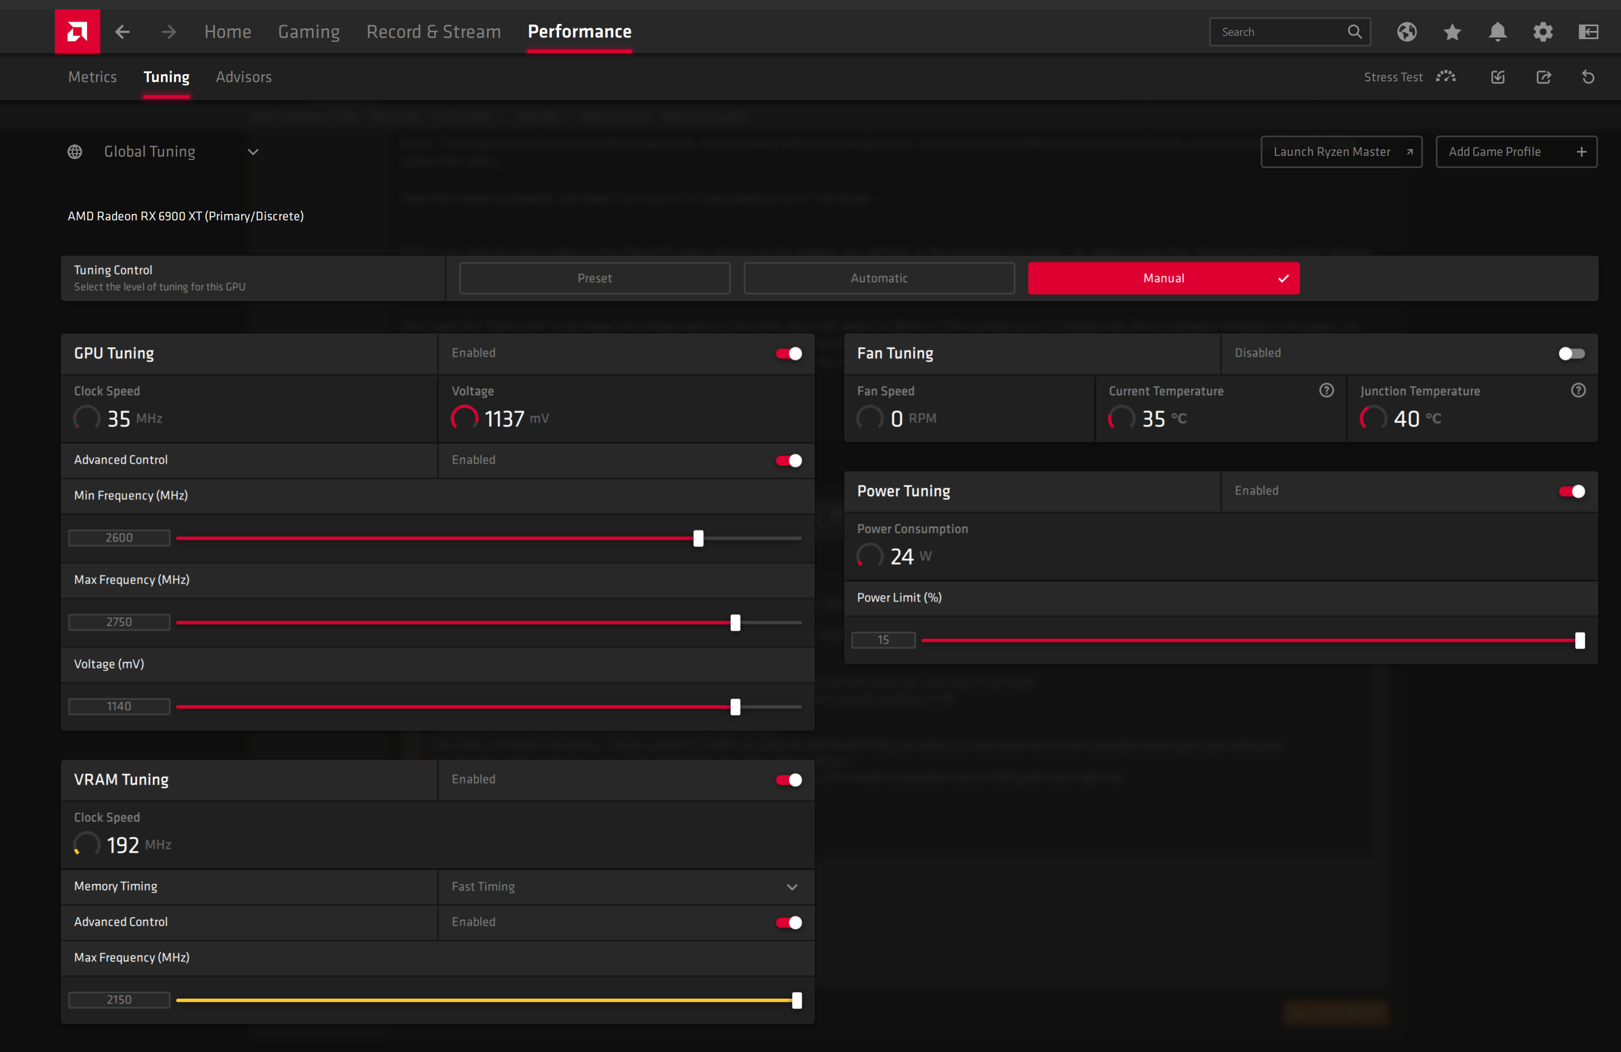Click the VRAM Max Frequency 2150 value box
Viewport: 1621px width, 1052px height.
(x=119, y=1000)
